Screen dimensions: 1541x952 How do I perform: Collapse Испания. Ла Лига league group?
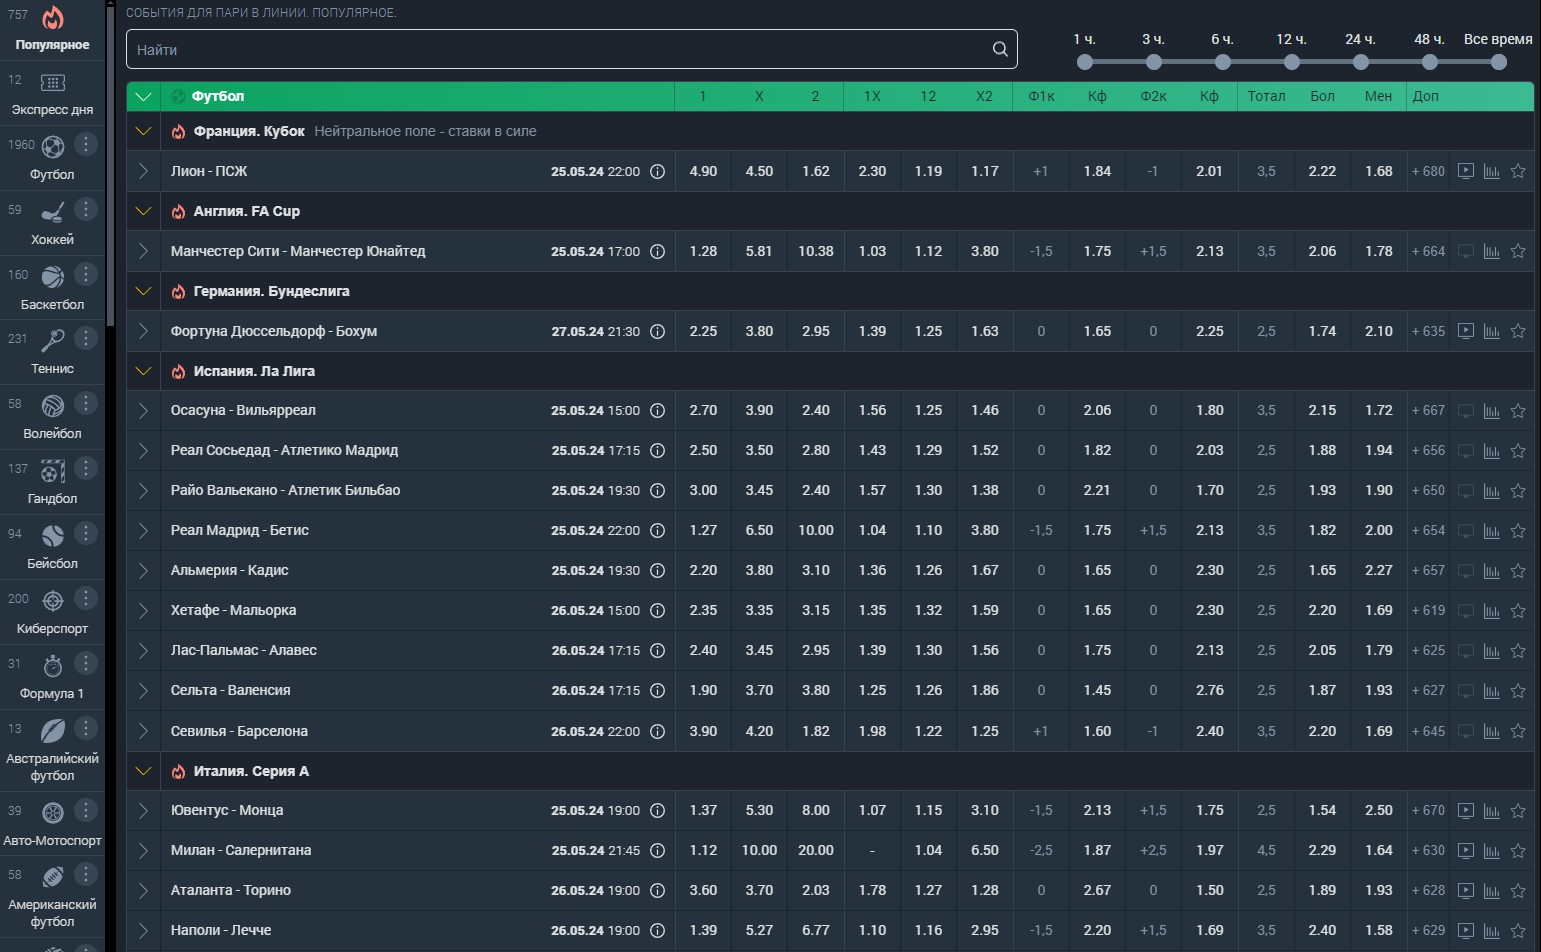[x=143, y=371]
